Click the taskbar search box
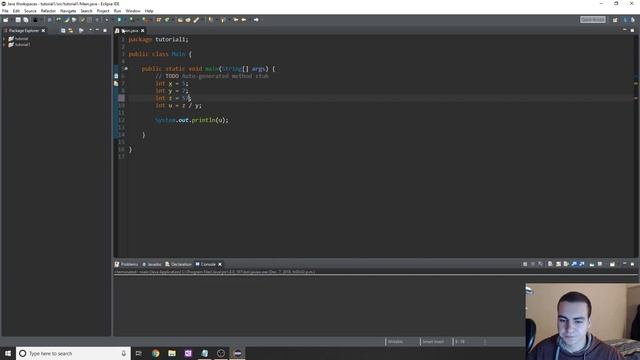The width and height of the screenshot is (640, 360). click(x=73, y=353)
